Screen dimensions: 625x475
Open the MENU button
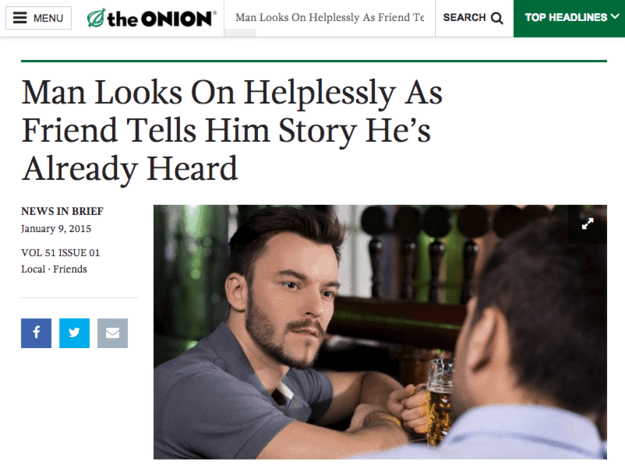point(39,18)
